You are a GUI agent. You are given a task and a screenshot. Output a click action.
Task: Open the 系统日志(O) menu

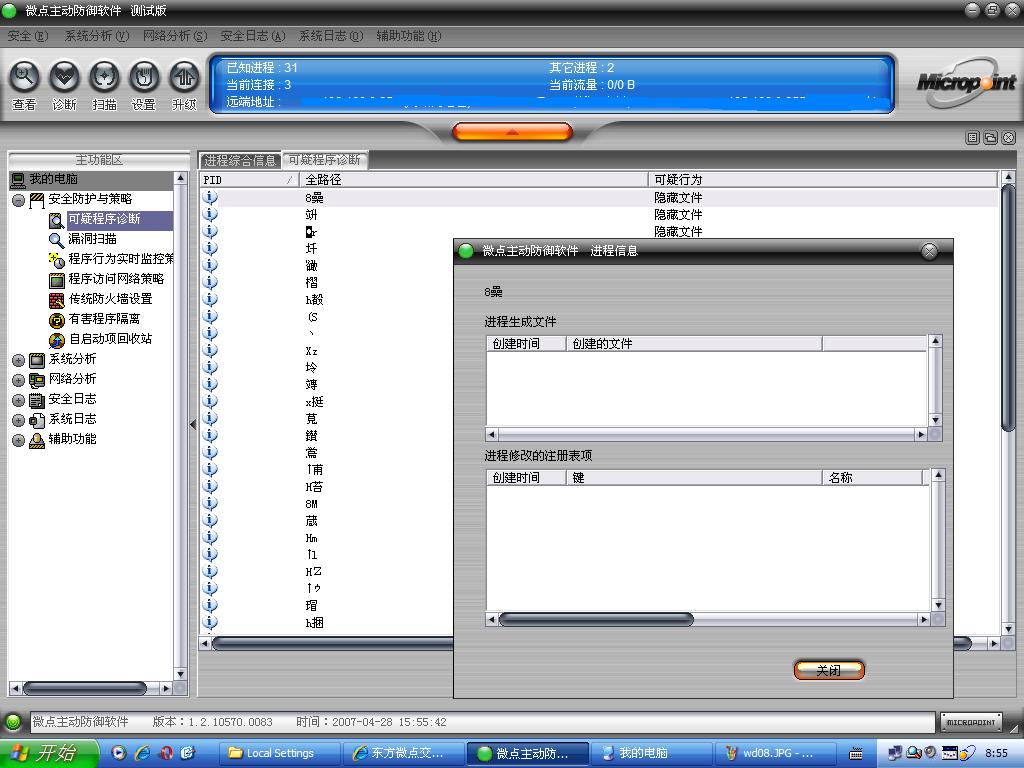coord(330,36)
